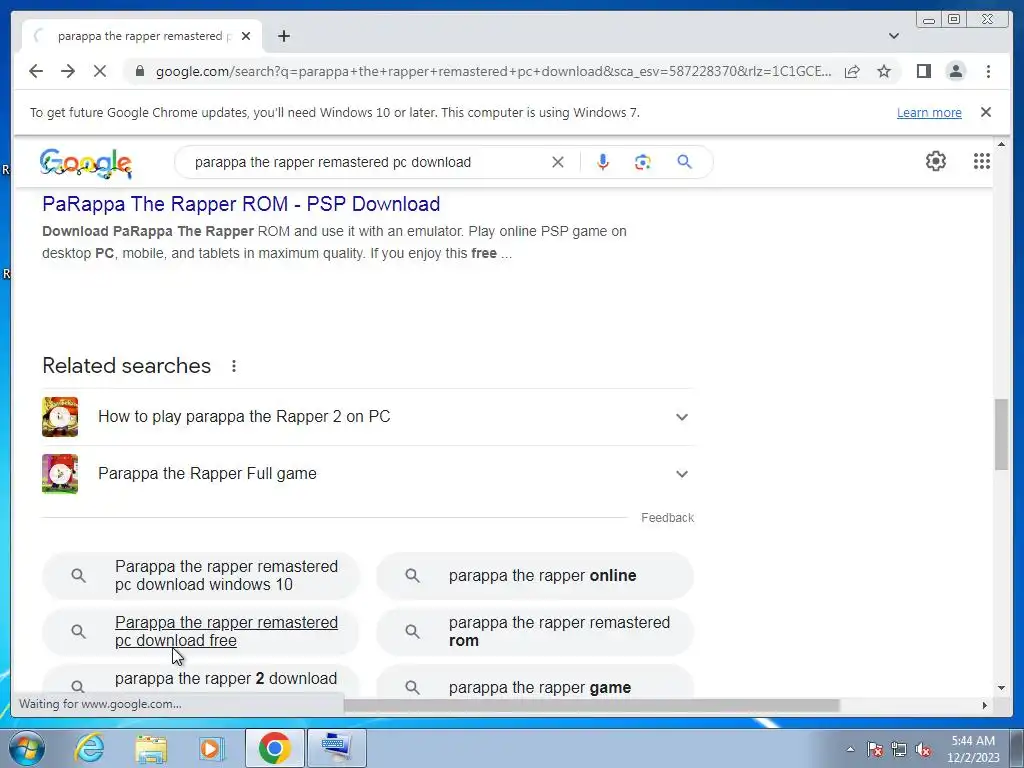Go back to the previous page

(x=36, y=71)
